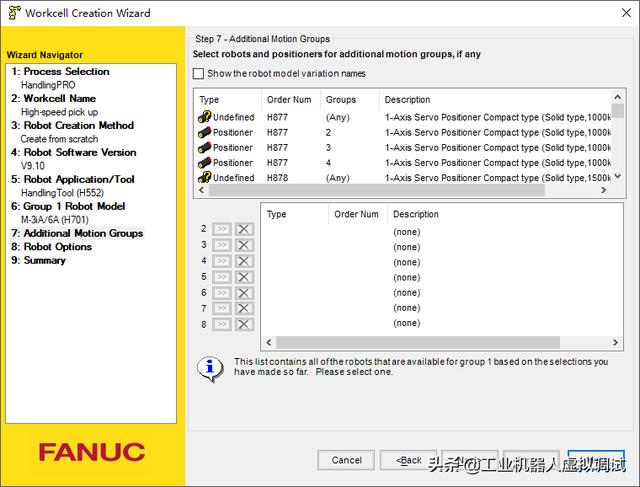
Task: Click High-speed pick up under Workcell Name
Action: [x=59, y=112]
